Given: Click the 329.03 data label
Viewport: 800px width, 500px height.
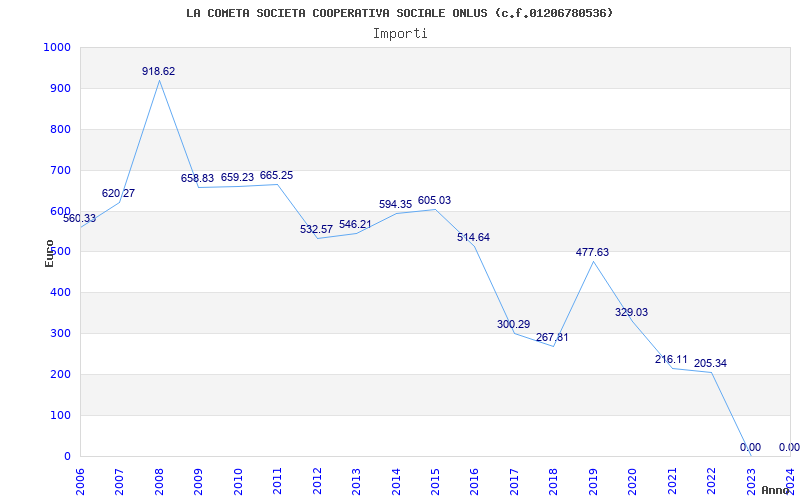Looking at the screenshot, I should pos(632,313).
